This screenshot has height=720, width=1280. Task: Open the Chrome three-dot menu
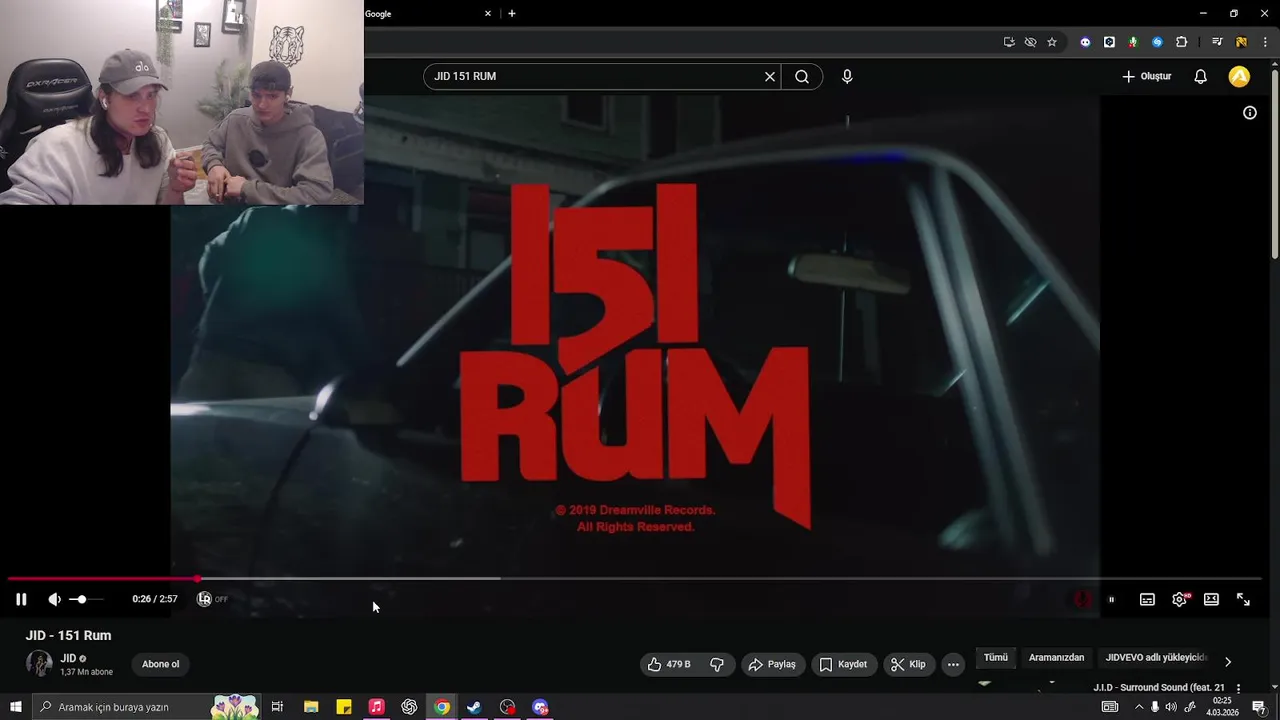tap(1265, 42)
